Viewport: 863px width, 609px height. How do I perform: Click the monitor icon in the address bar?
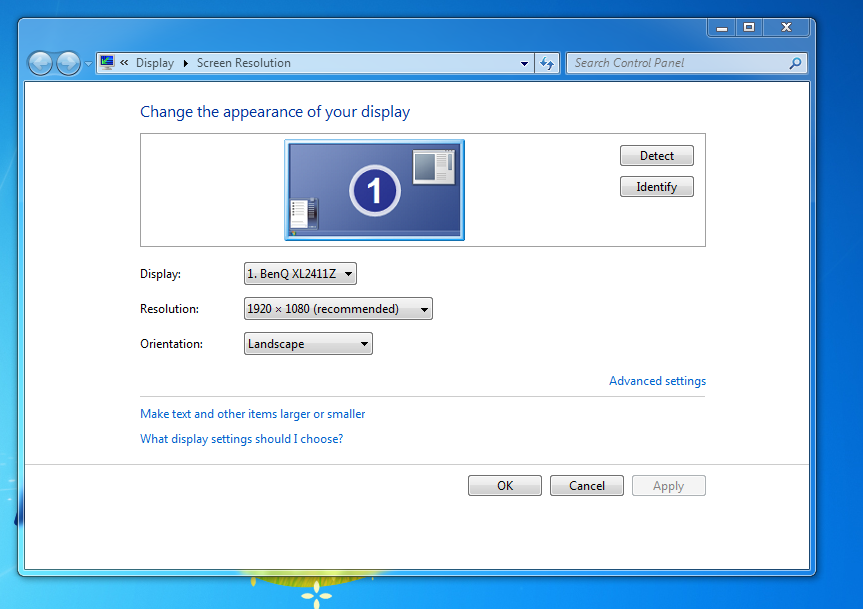pos(107,63)
